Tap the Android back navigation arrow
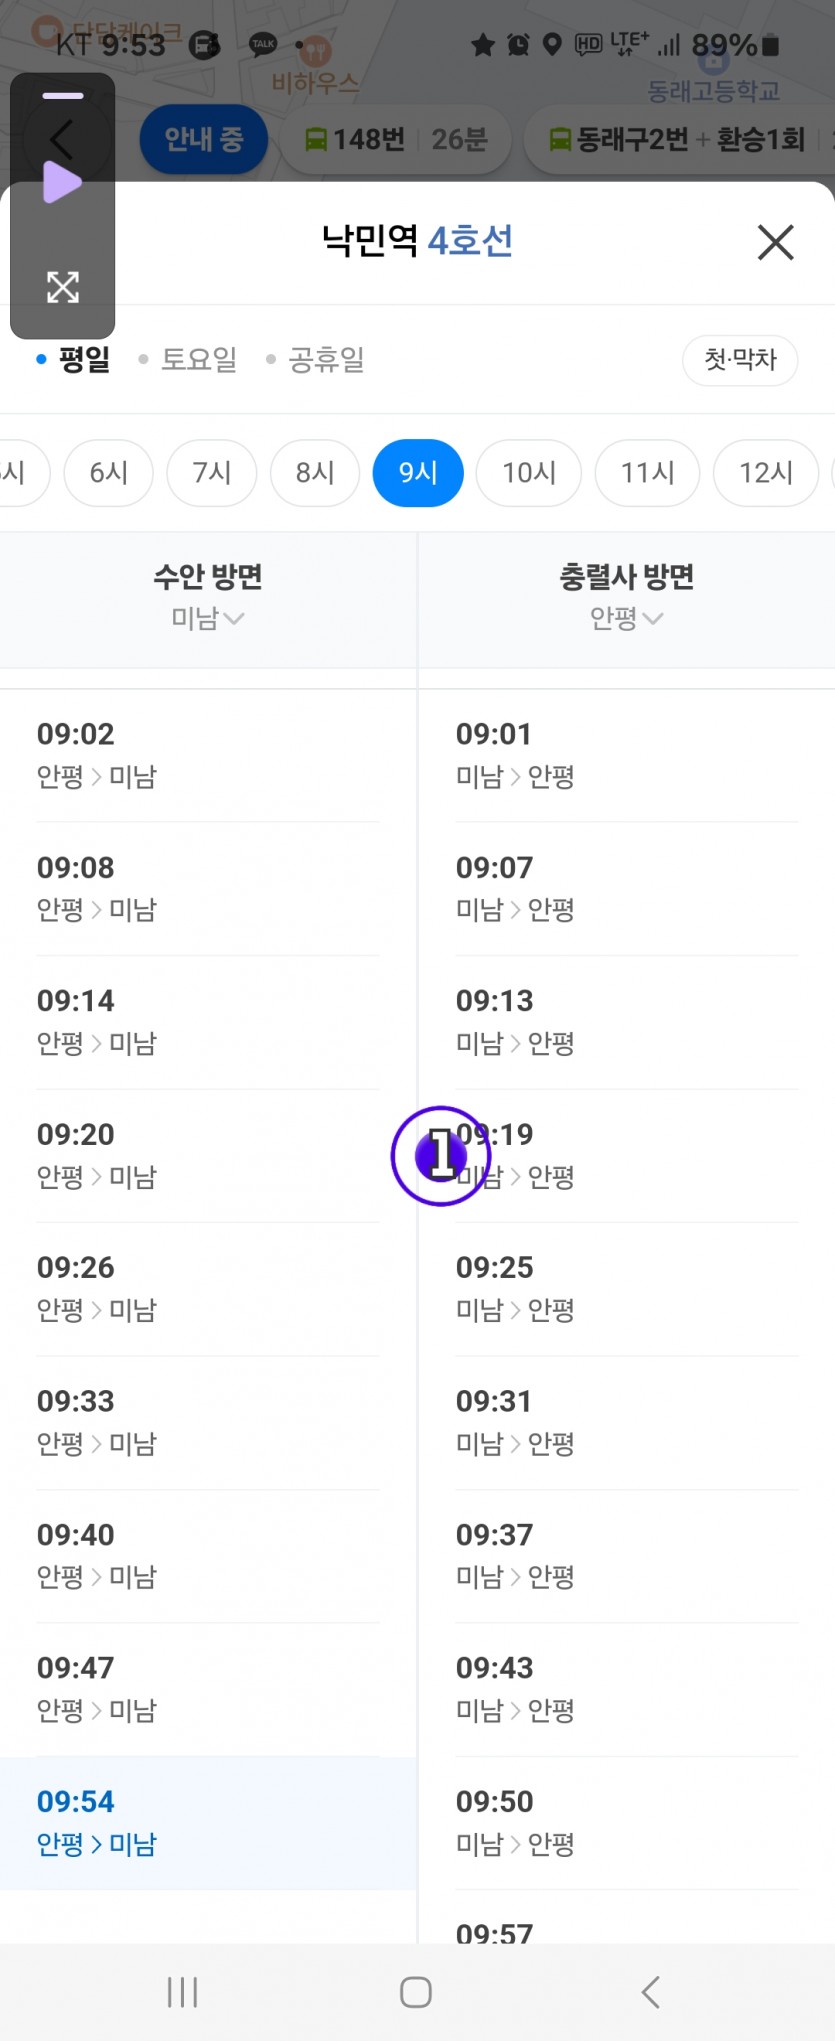 [651, 1992]
